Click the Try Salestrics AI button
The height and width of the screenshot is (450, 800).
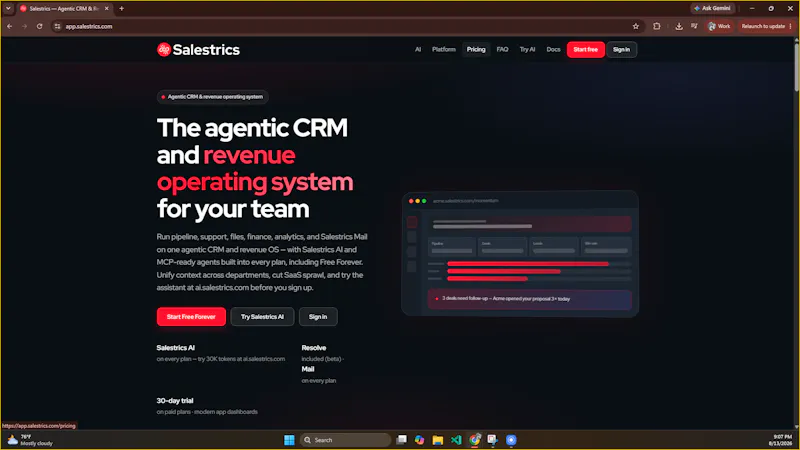coord(262,317)
